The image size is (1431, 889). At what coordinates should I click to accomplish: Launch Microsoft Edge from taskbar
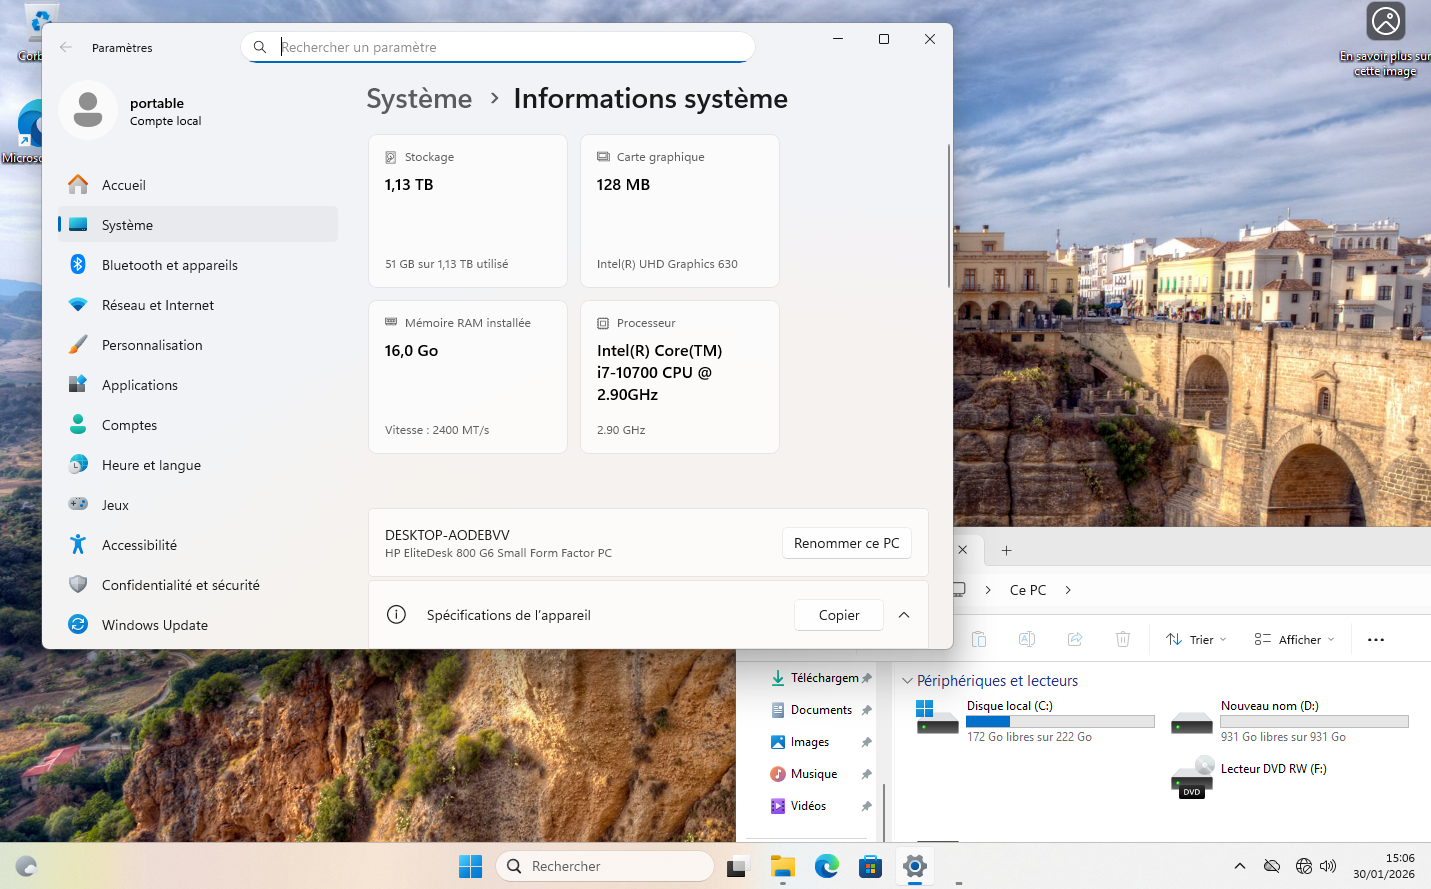826,866
